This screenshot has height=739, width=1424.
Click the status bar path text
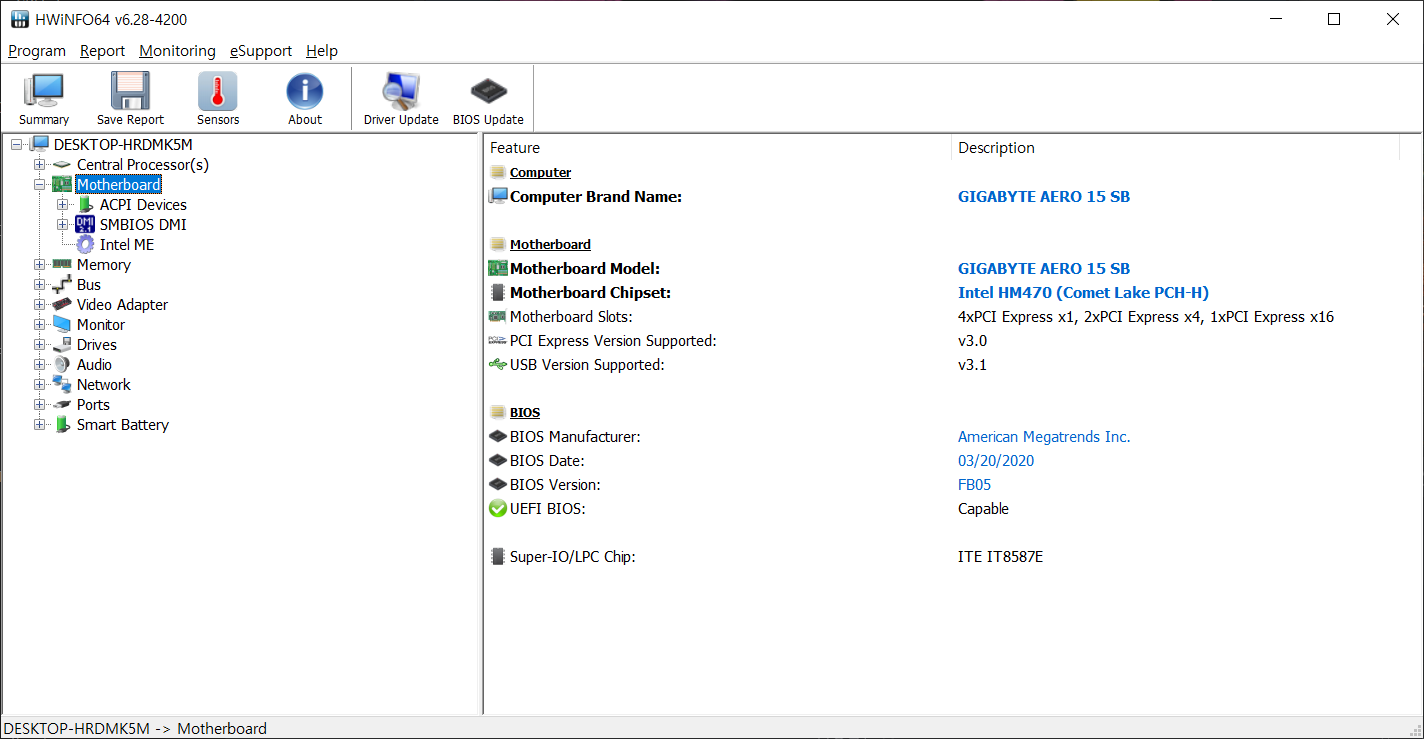pyautogui.click(x=135, y=728)
